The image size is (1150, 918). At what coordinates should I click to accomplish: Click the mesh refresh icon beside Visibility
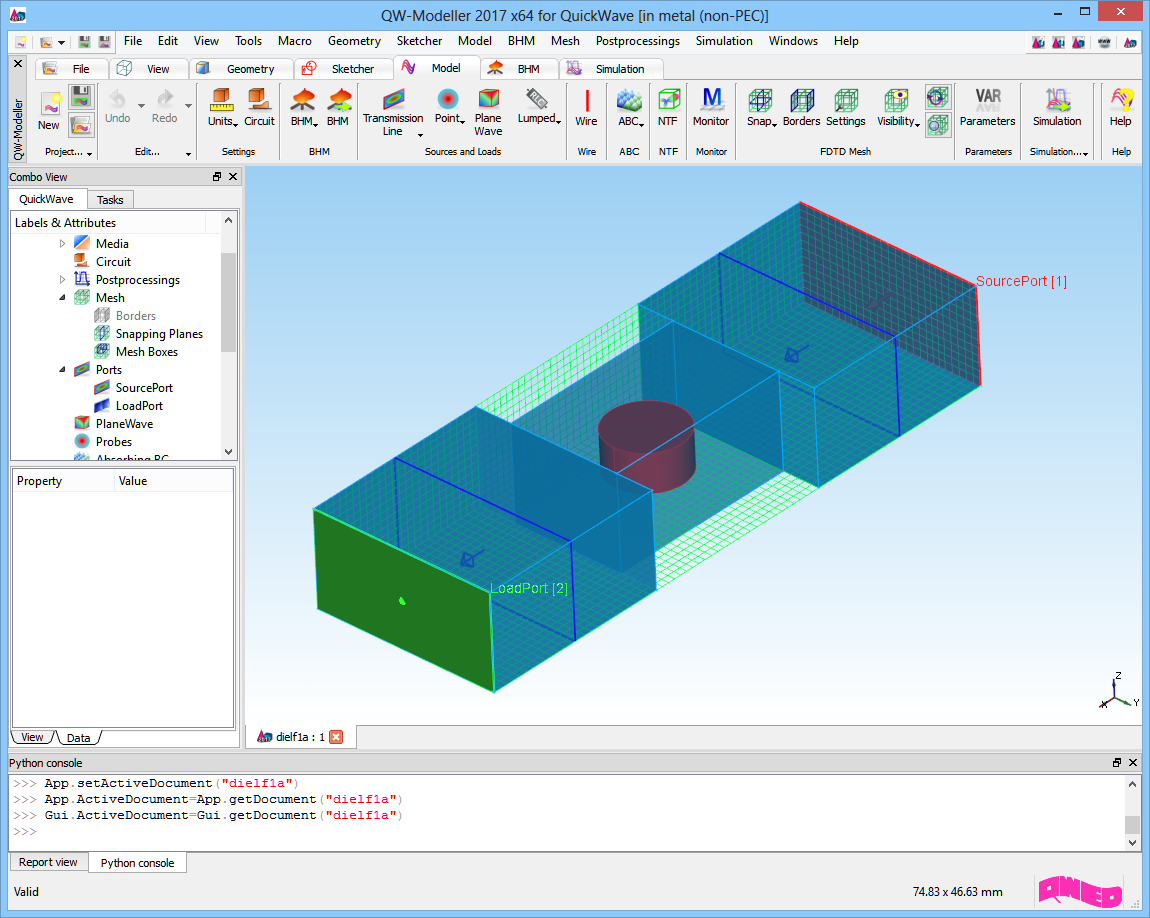(x=937, y=97)
